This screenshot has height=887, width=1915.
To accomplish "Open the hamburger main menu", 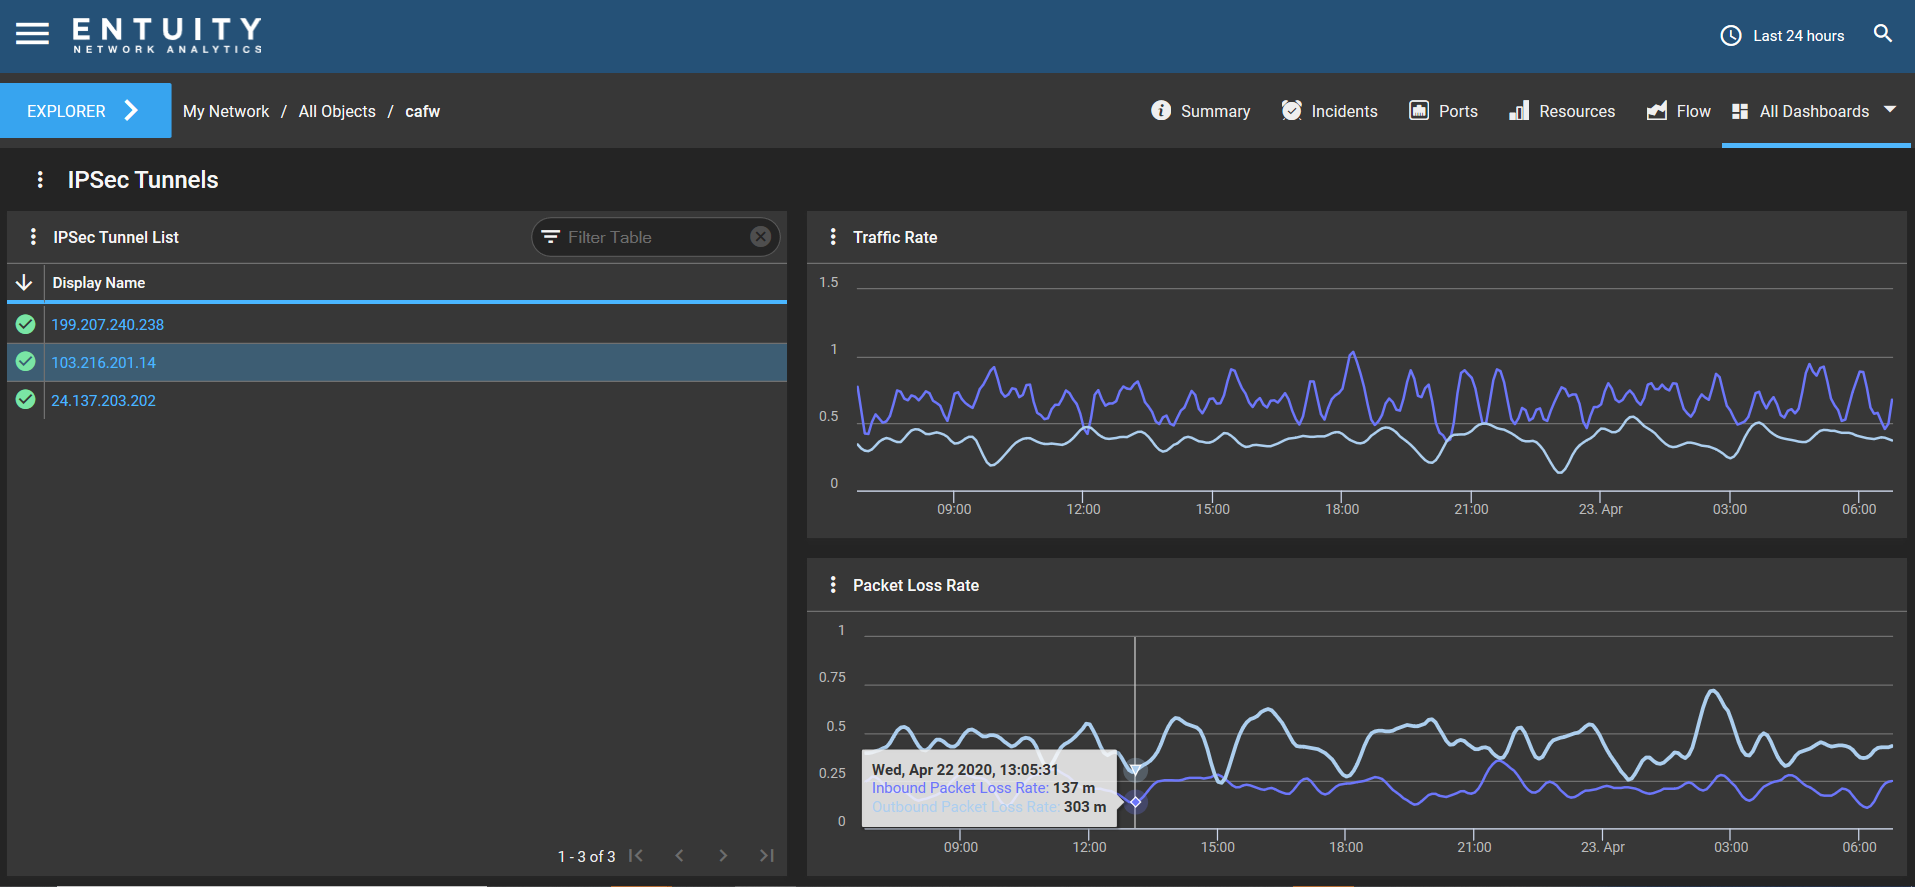I will pos(32,34).
